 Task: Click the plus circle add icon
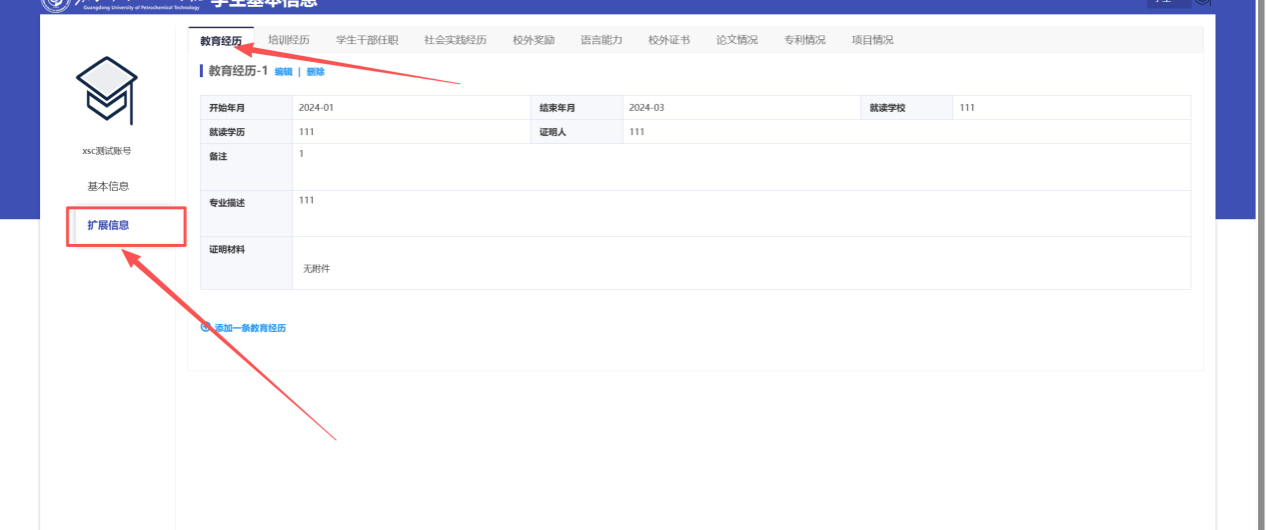pos(206,327)
